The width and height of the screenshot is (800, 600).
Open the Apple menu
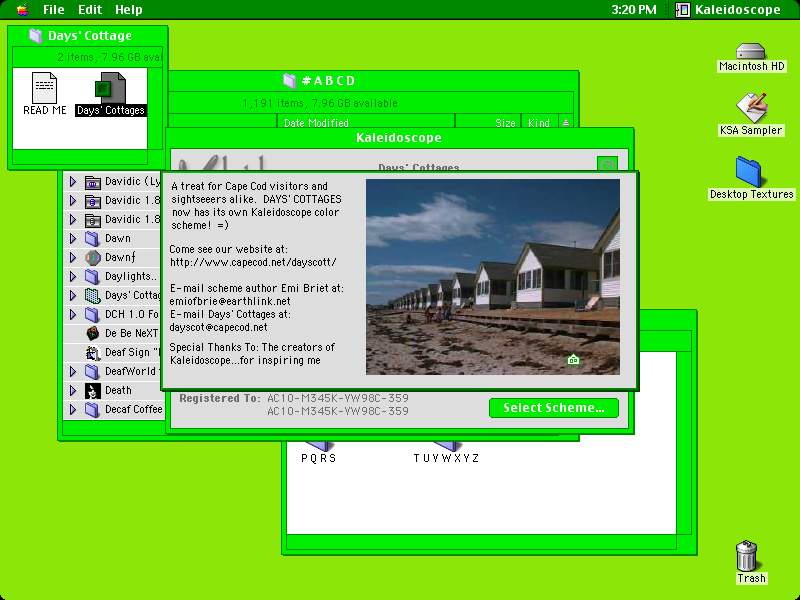coord(22,9)
